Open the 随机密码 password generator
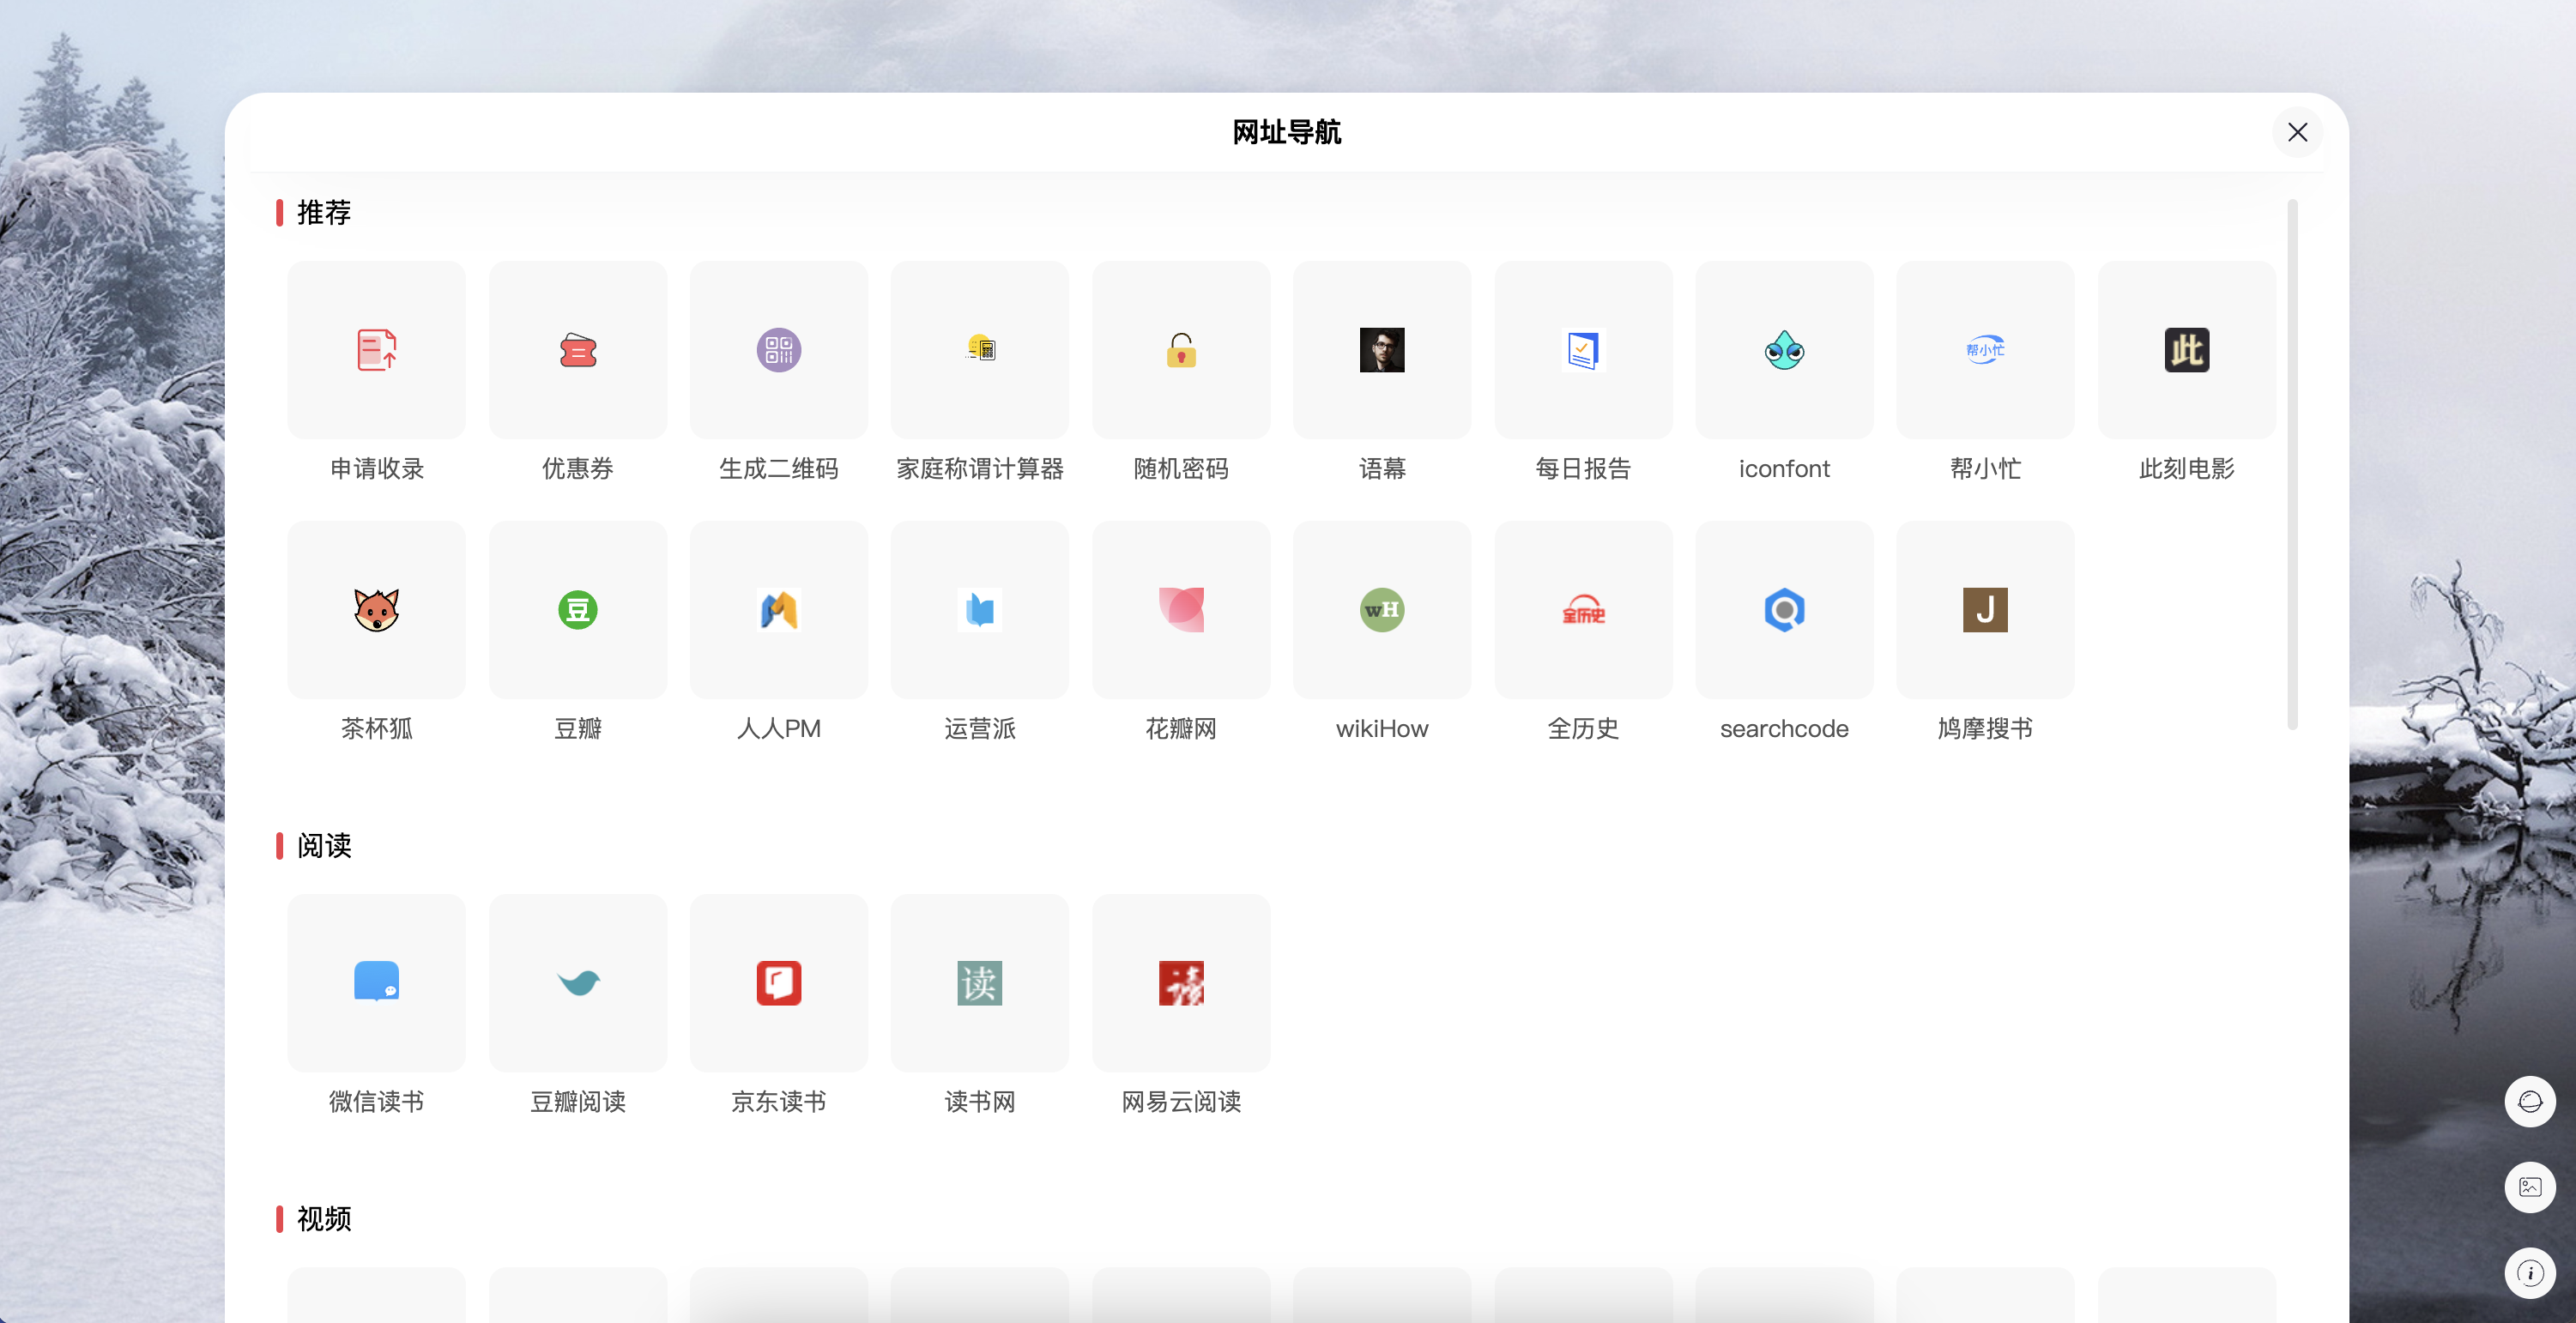 pyautogui.click(x=1180, y=350)
